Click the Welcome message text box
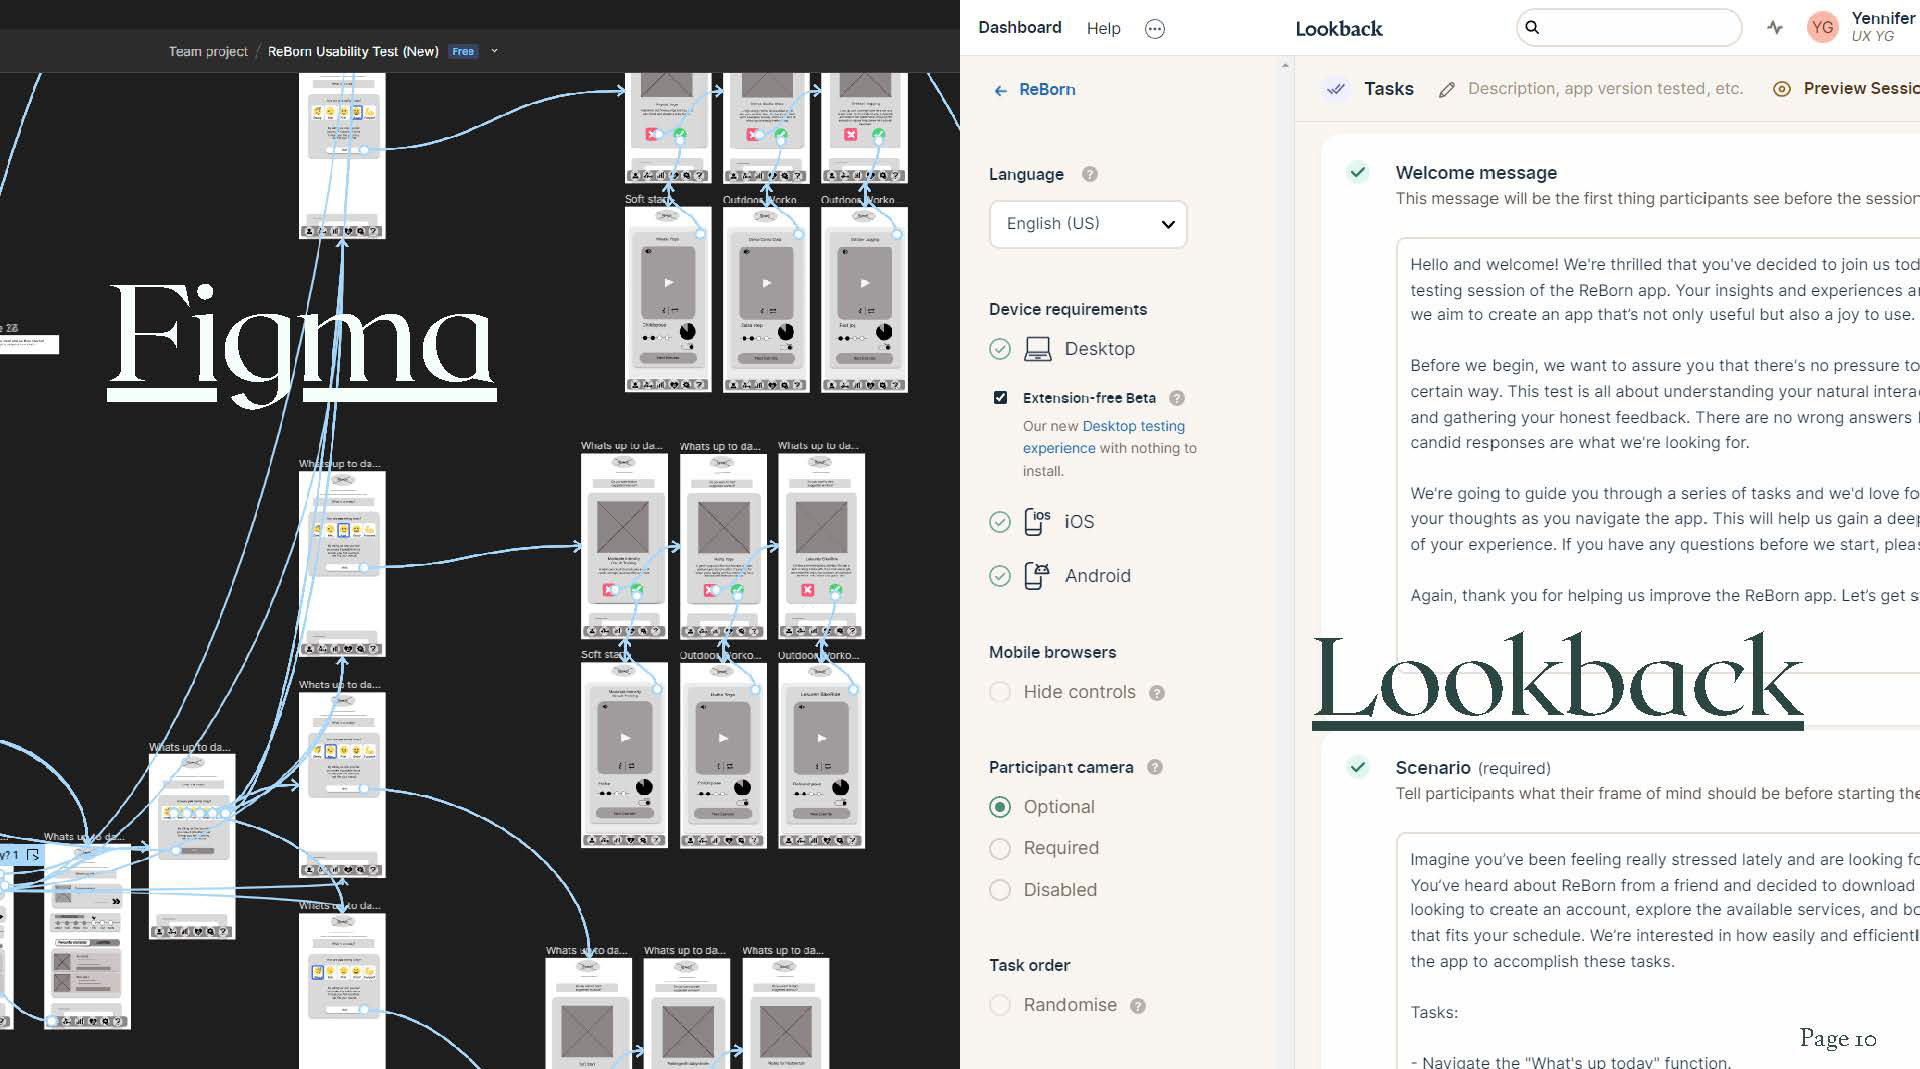1920x1069 pixels. pyautogui.click(x=1658, y=455)
